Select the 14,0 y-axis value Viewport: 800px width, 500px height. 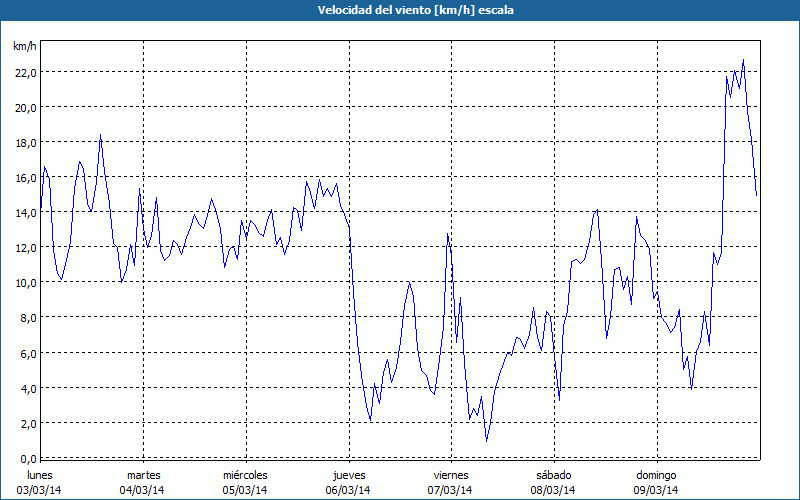(x=25, y=212)
